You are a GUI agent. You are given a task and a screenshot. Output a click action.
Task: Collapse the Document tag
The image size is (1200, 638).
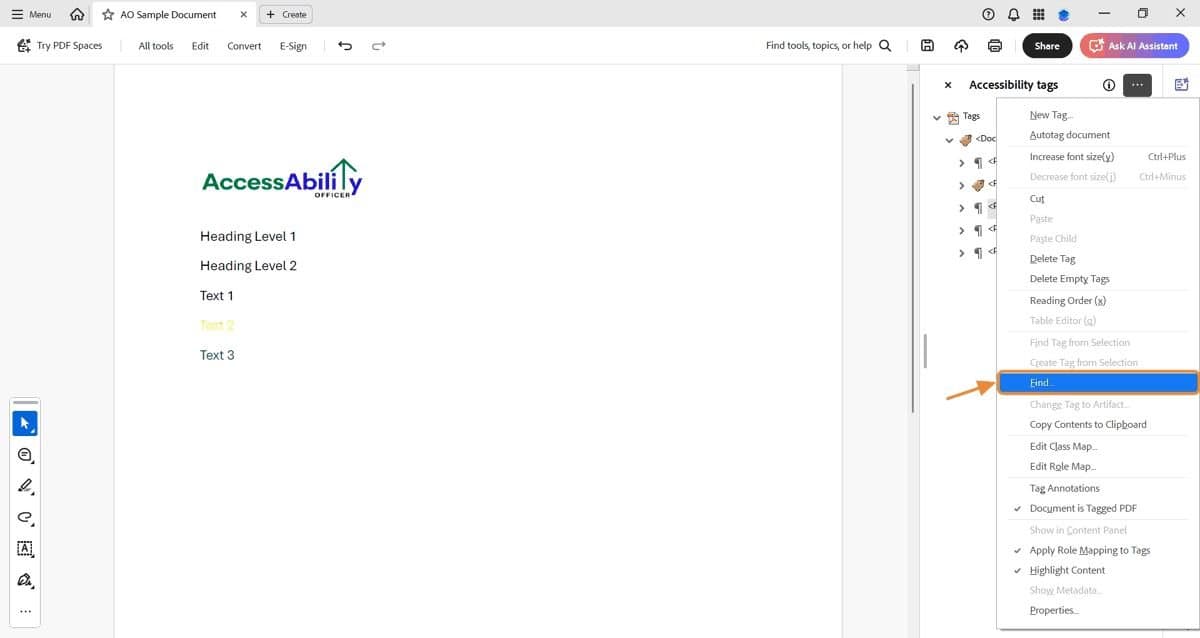coord(949,139)
